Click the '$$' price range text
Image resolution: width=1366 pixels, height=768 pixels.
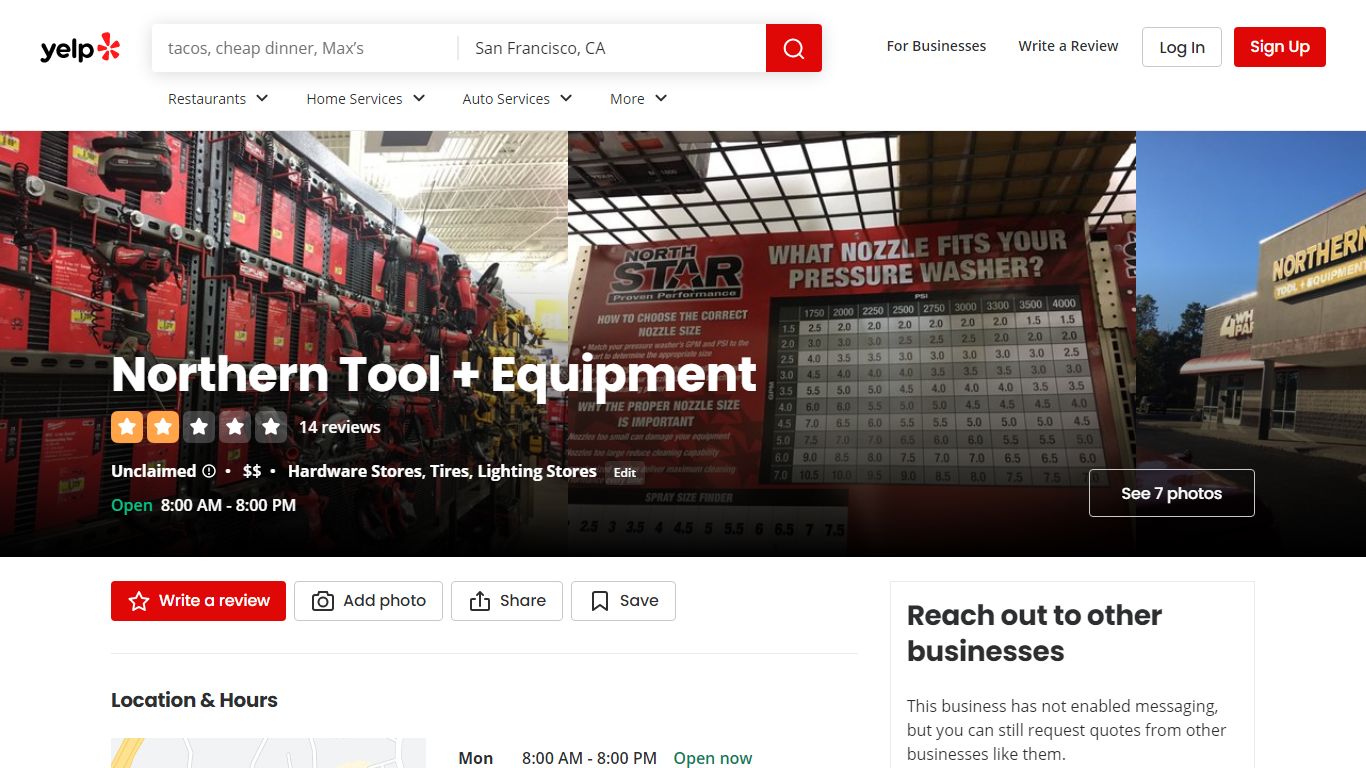[x=252, y=471]
